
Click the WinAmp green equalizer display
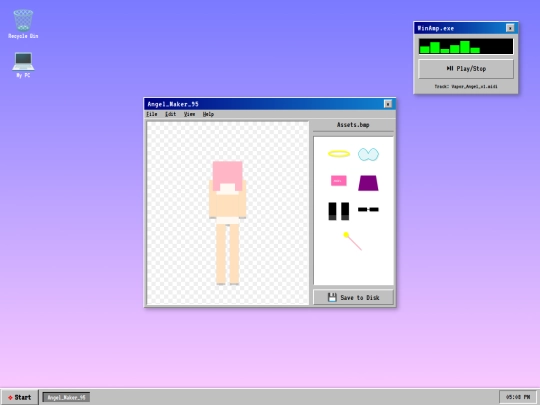(x=466, y=46)
